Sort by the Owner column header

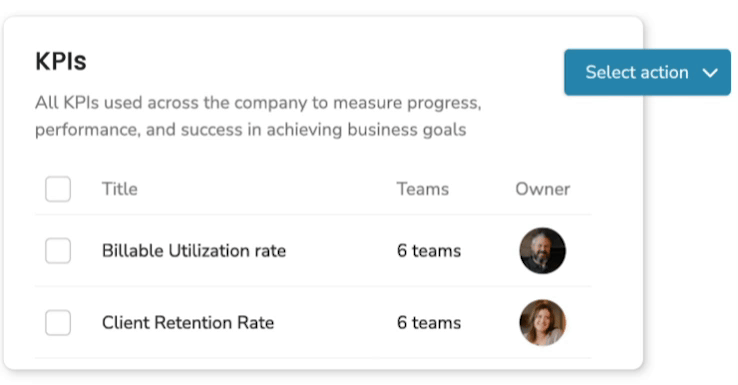pyautogui.click(x=543, y=189)
